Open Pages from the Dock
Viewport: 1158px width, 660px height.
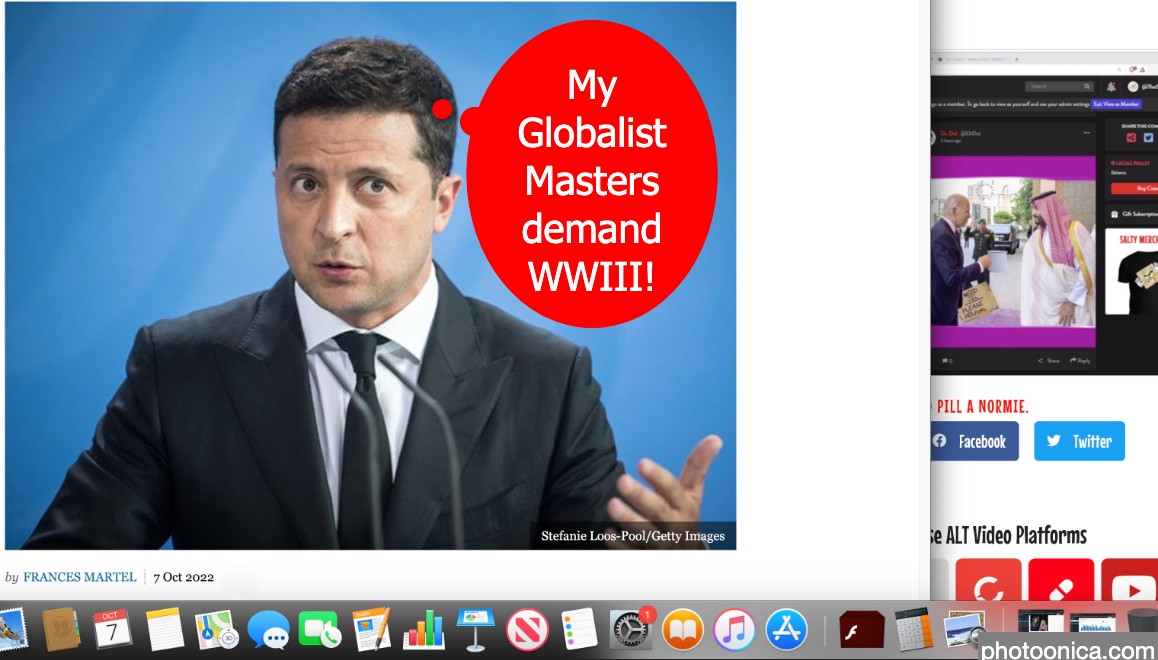(371, 630)
